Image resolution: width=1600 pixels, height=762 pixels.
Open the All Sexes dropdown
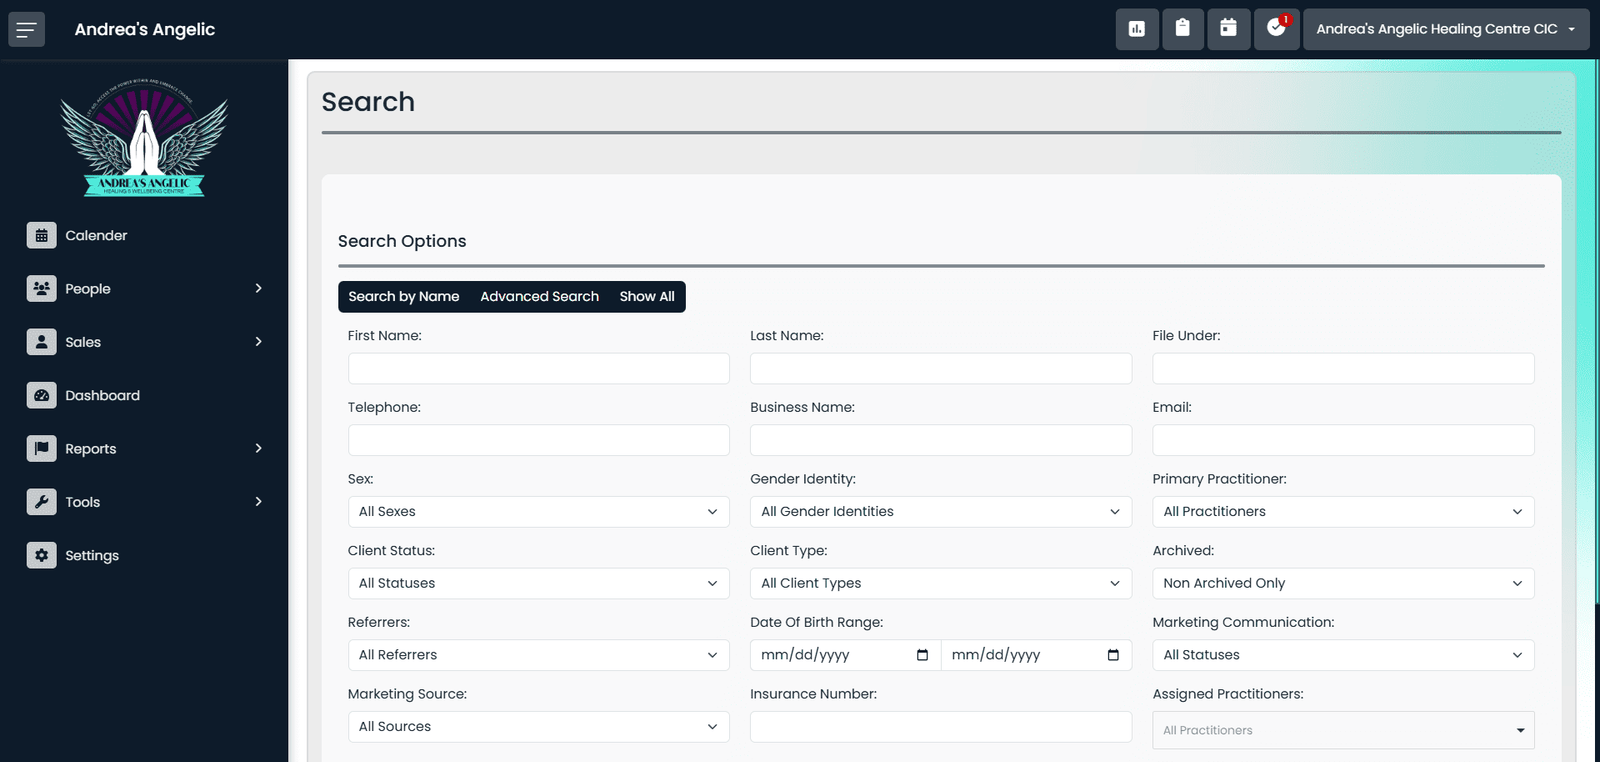538,512
